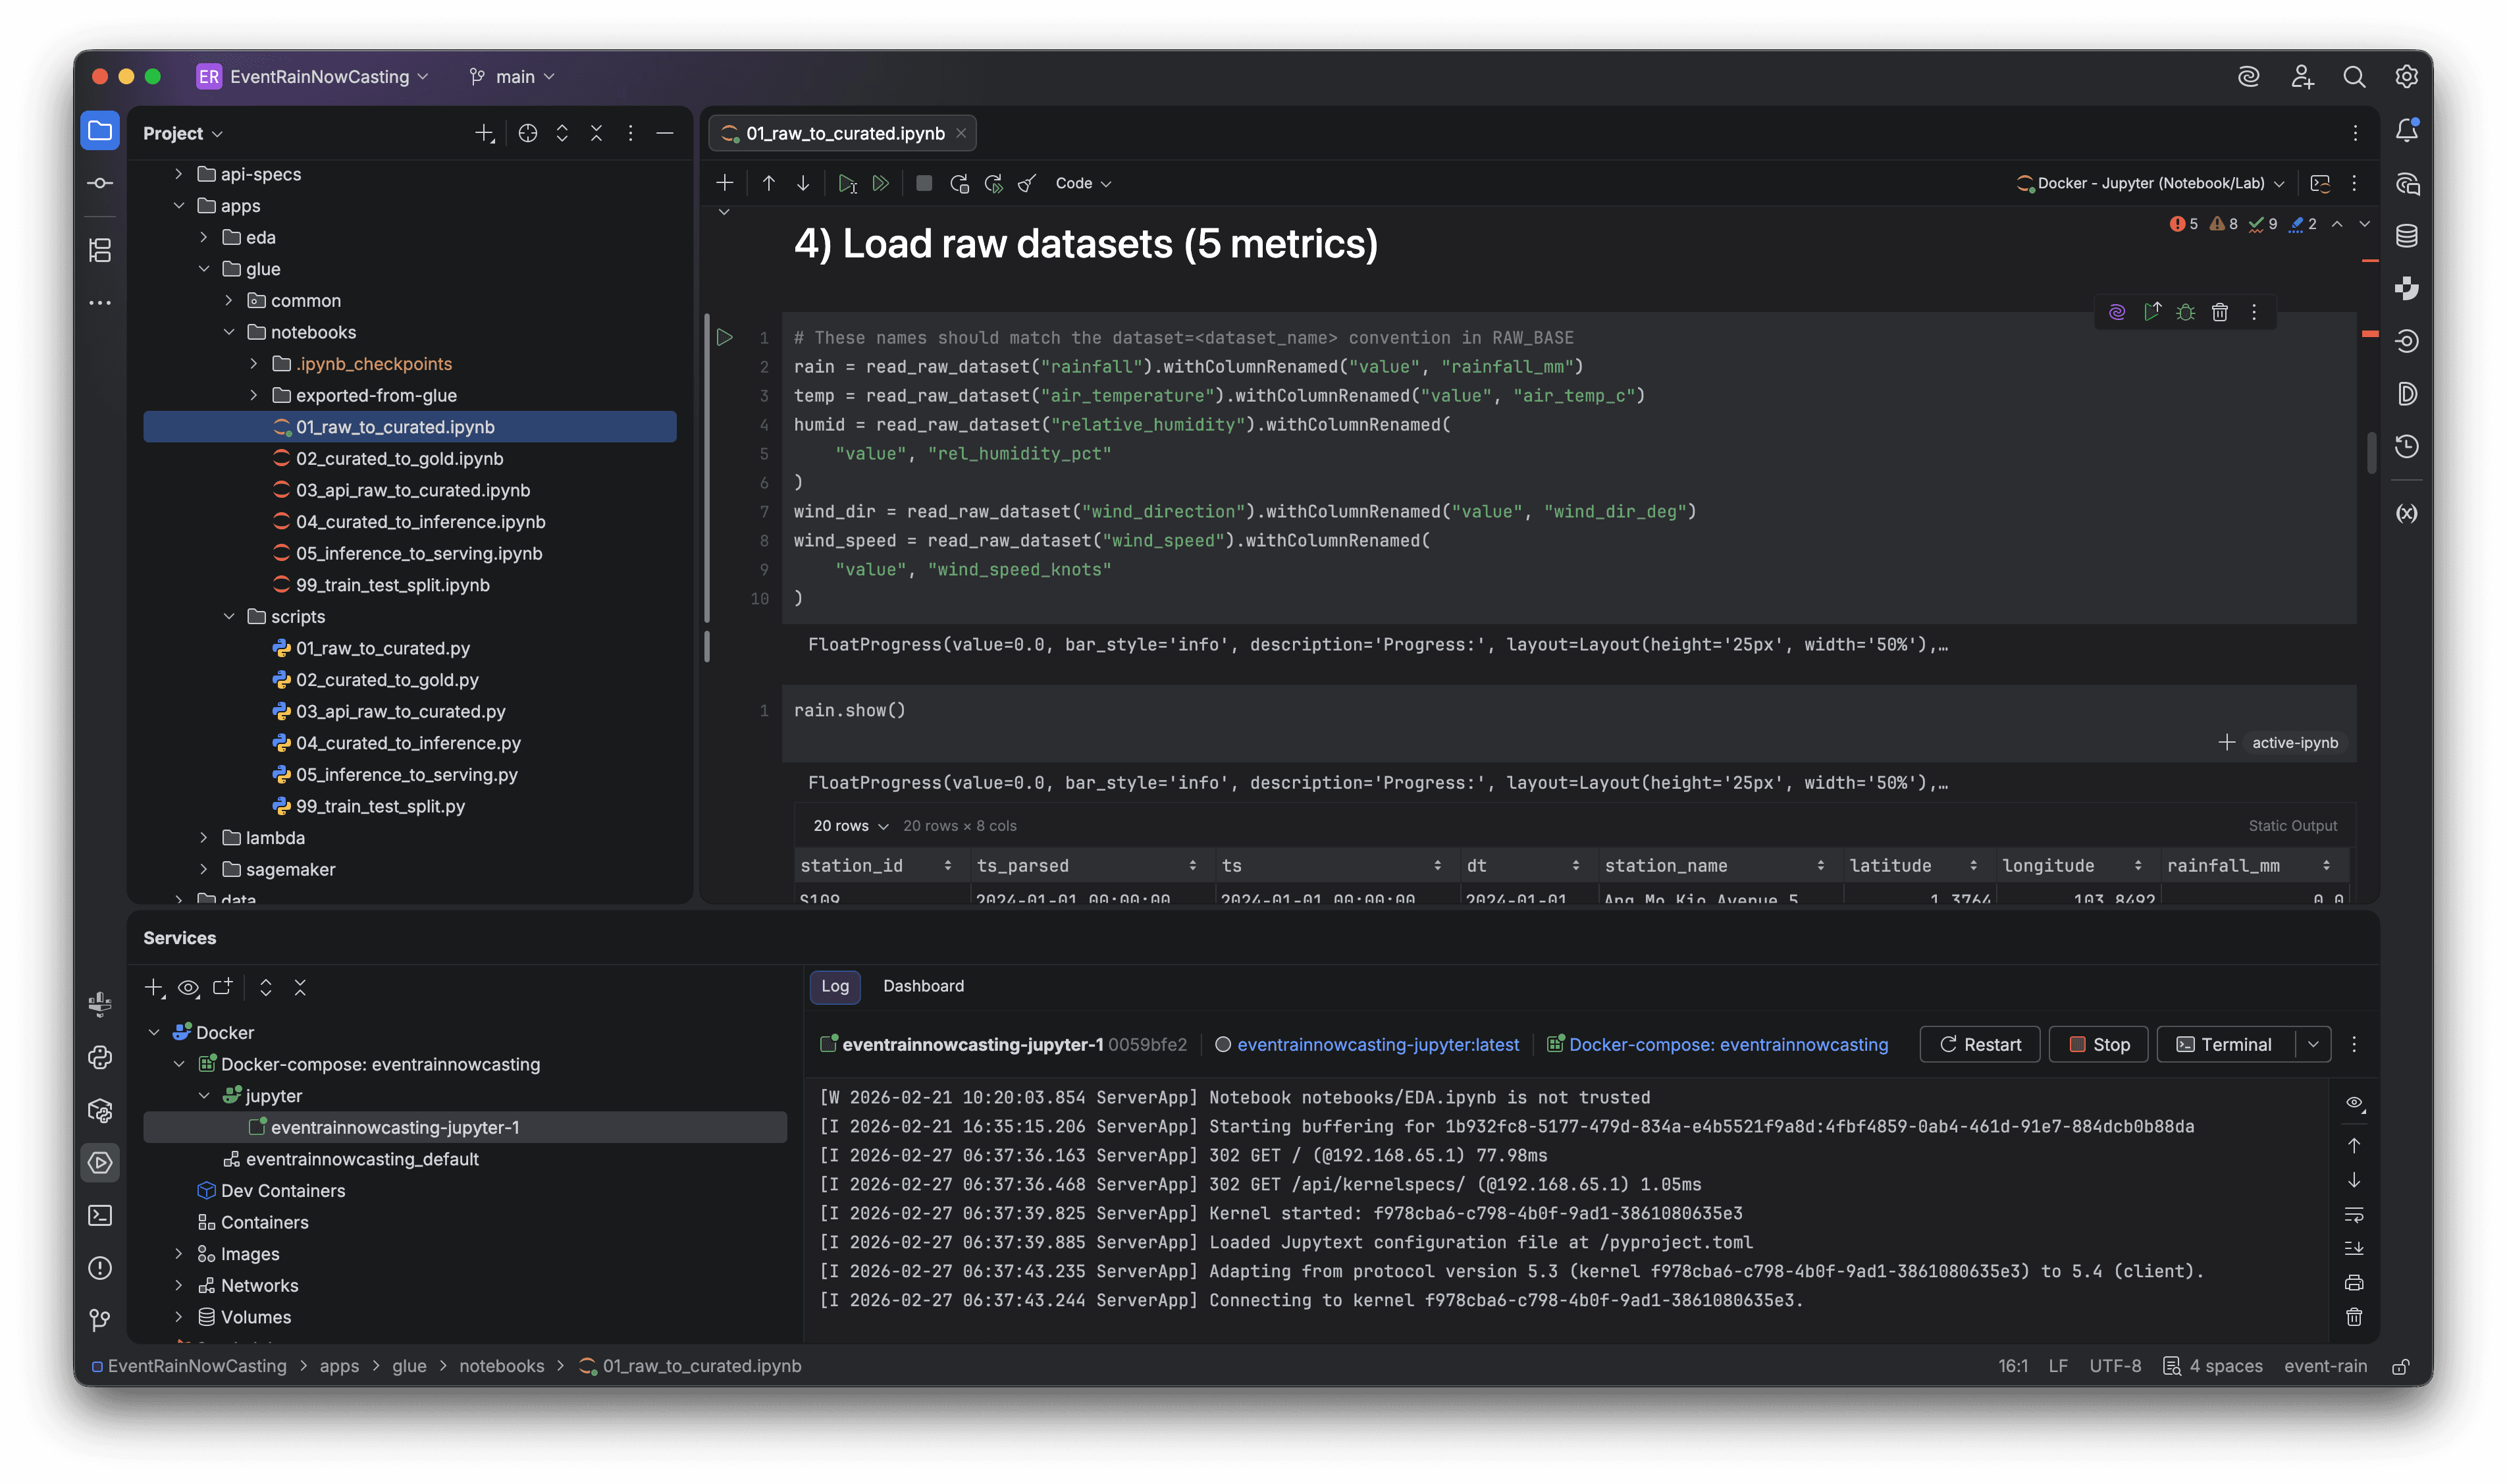This screenshot has height=1484, width=2507.
Task: Stop the jupyter container with the Stop button
Action: 2097,1043
